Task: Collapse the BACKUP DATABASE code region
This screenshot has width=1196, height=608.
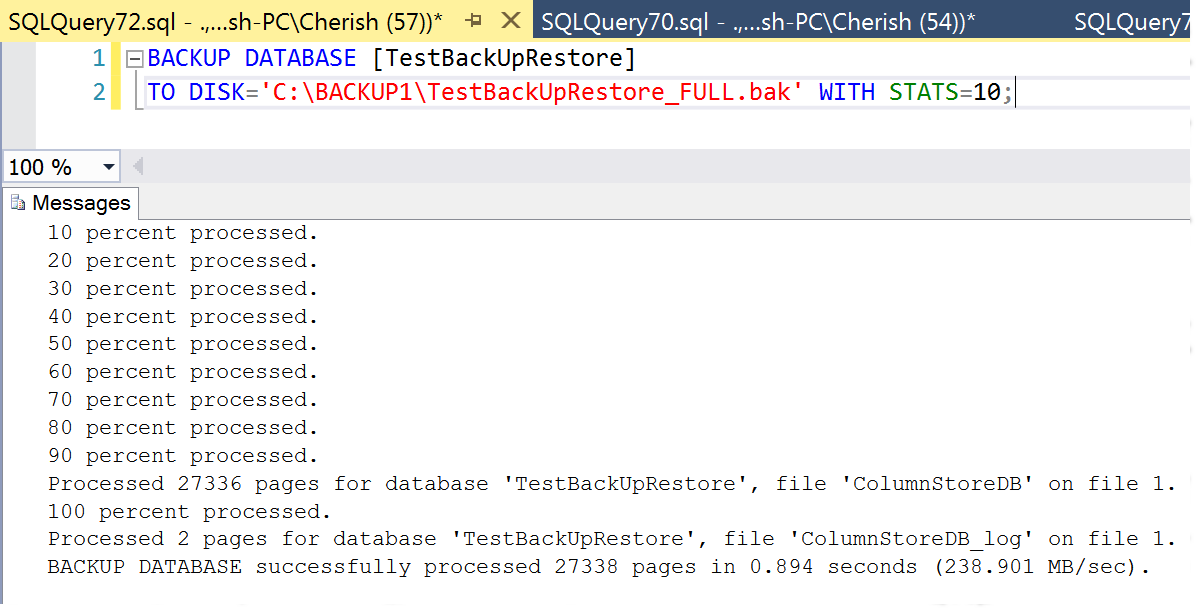Action: [x=133, y=58]
